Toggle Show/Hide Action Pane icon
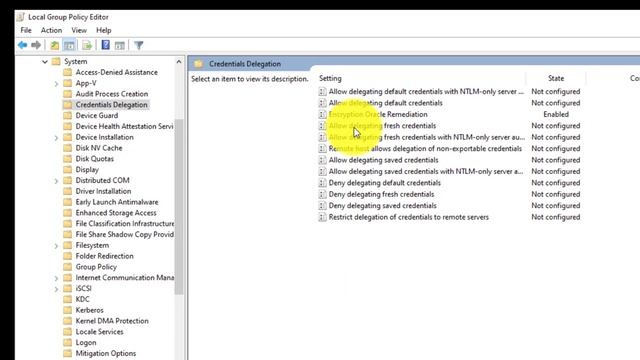This screenshot has height=360, width=640. 120,45
